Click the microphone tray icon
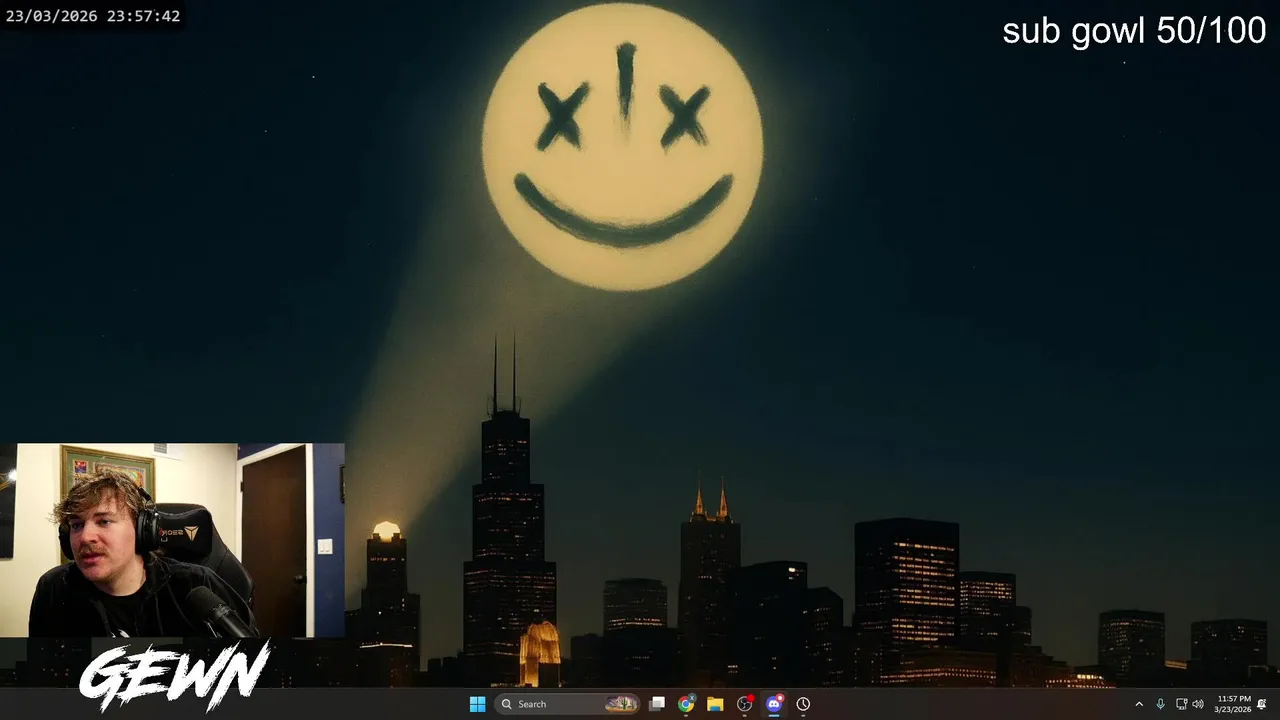1280x720 pixels. (1160, 704)
